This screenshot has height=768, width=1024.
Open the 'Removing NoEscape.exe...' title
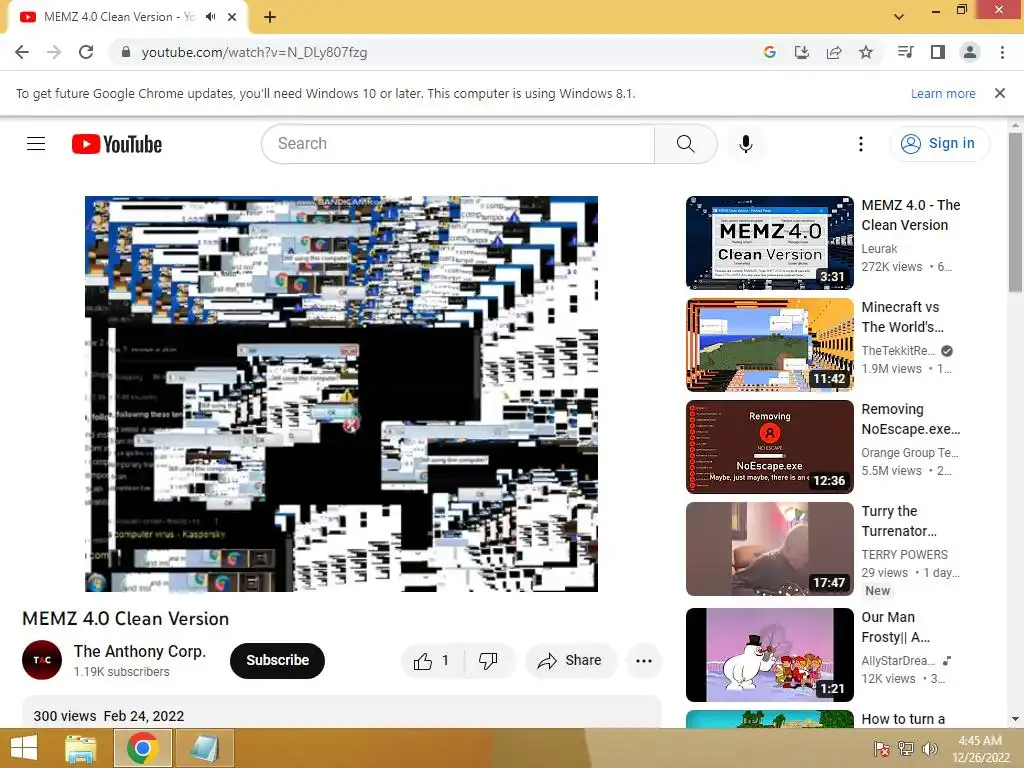pyautogui.click(x=911, y=419)
